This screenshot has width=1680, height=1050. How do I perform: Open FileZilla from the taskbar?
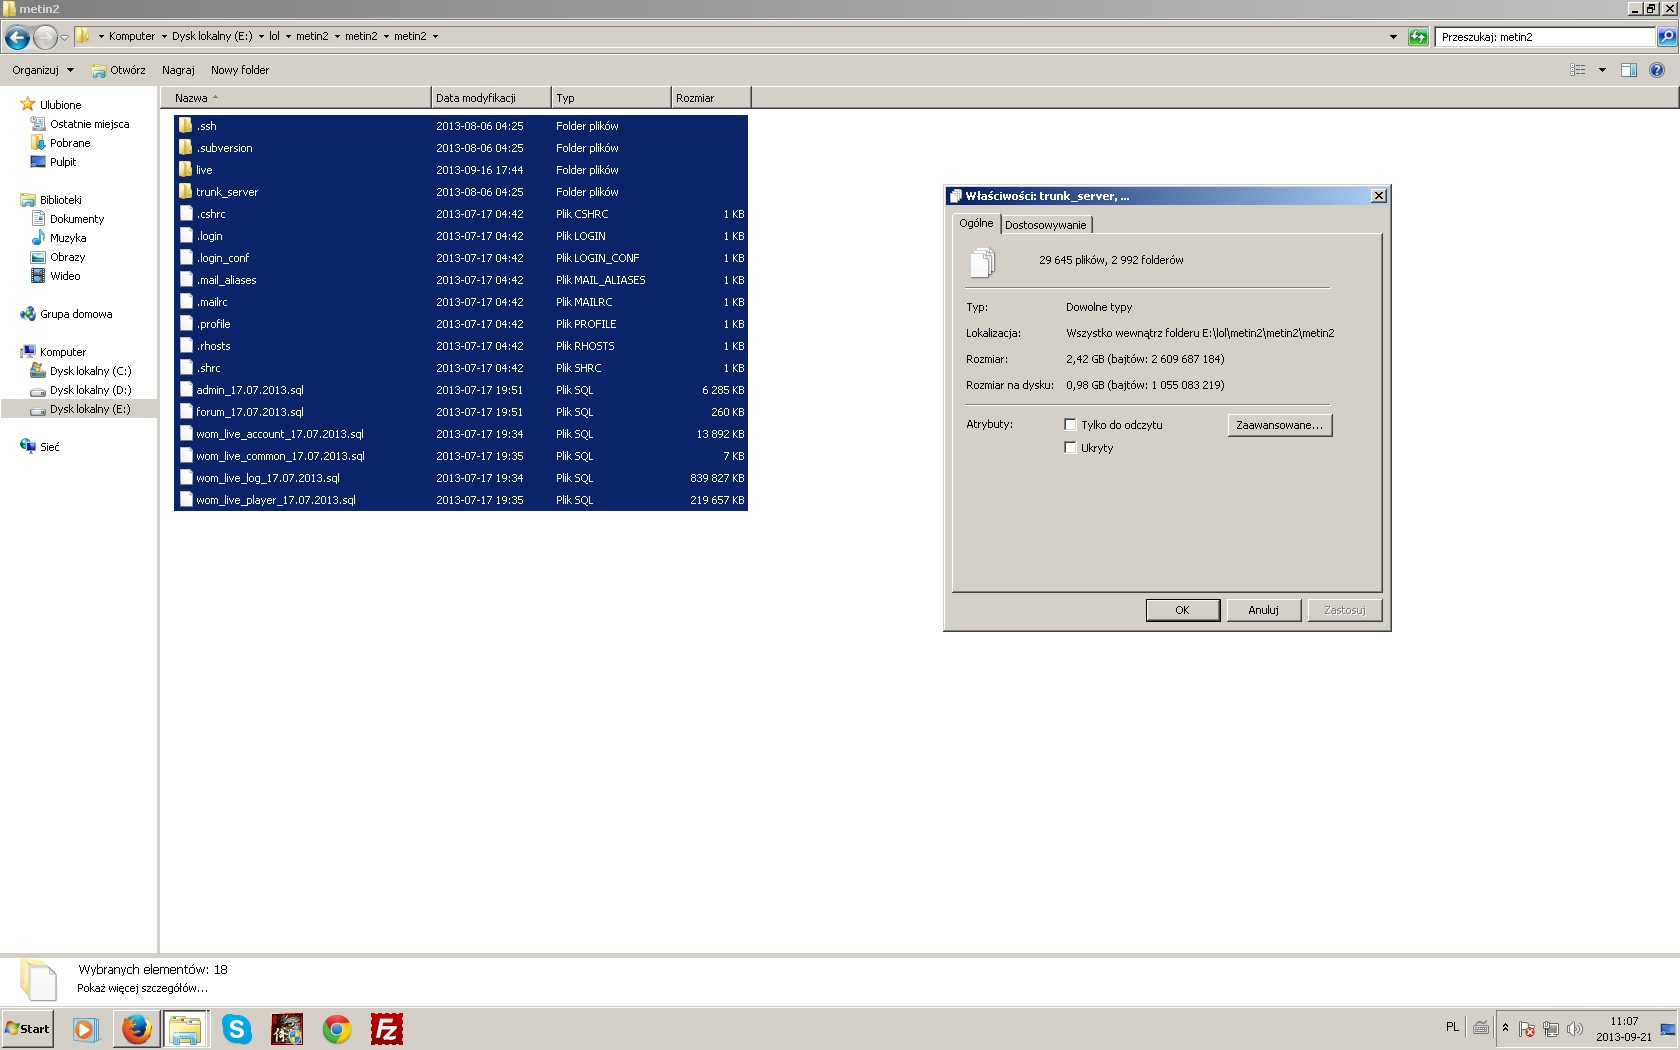[387, 1029]
